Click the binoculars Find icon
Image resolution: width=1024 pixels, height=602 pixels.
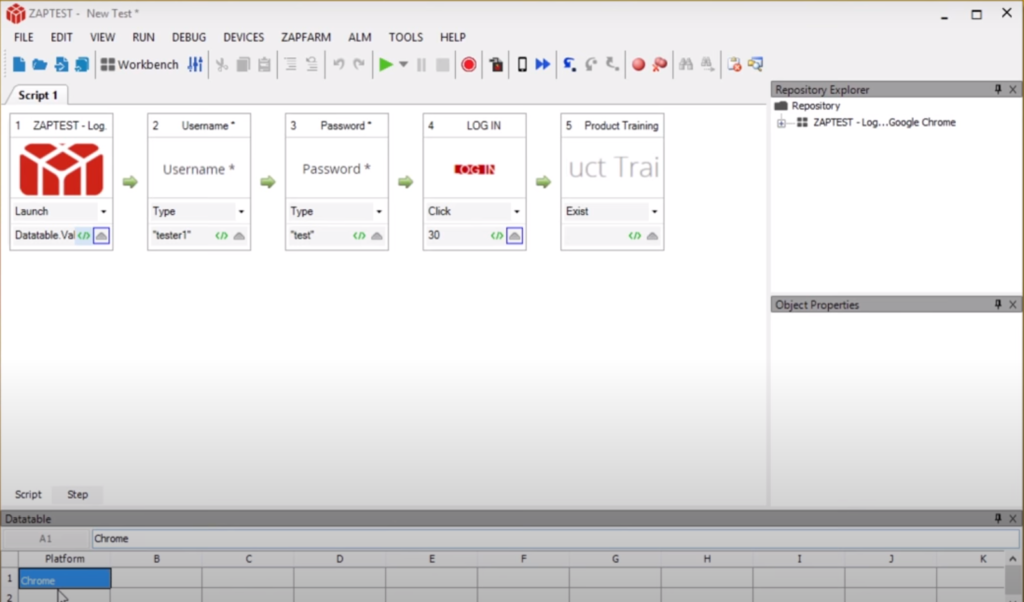coord(686,64)
